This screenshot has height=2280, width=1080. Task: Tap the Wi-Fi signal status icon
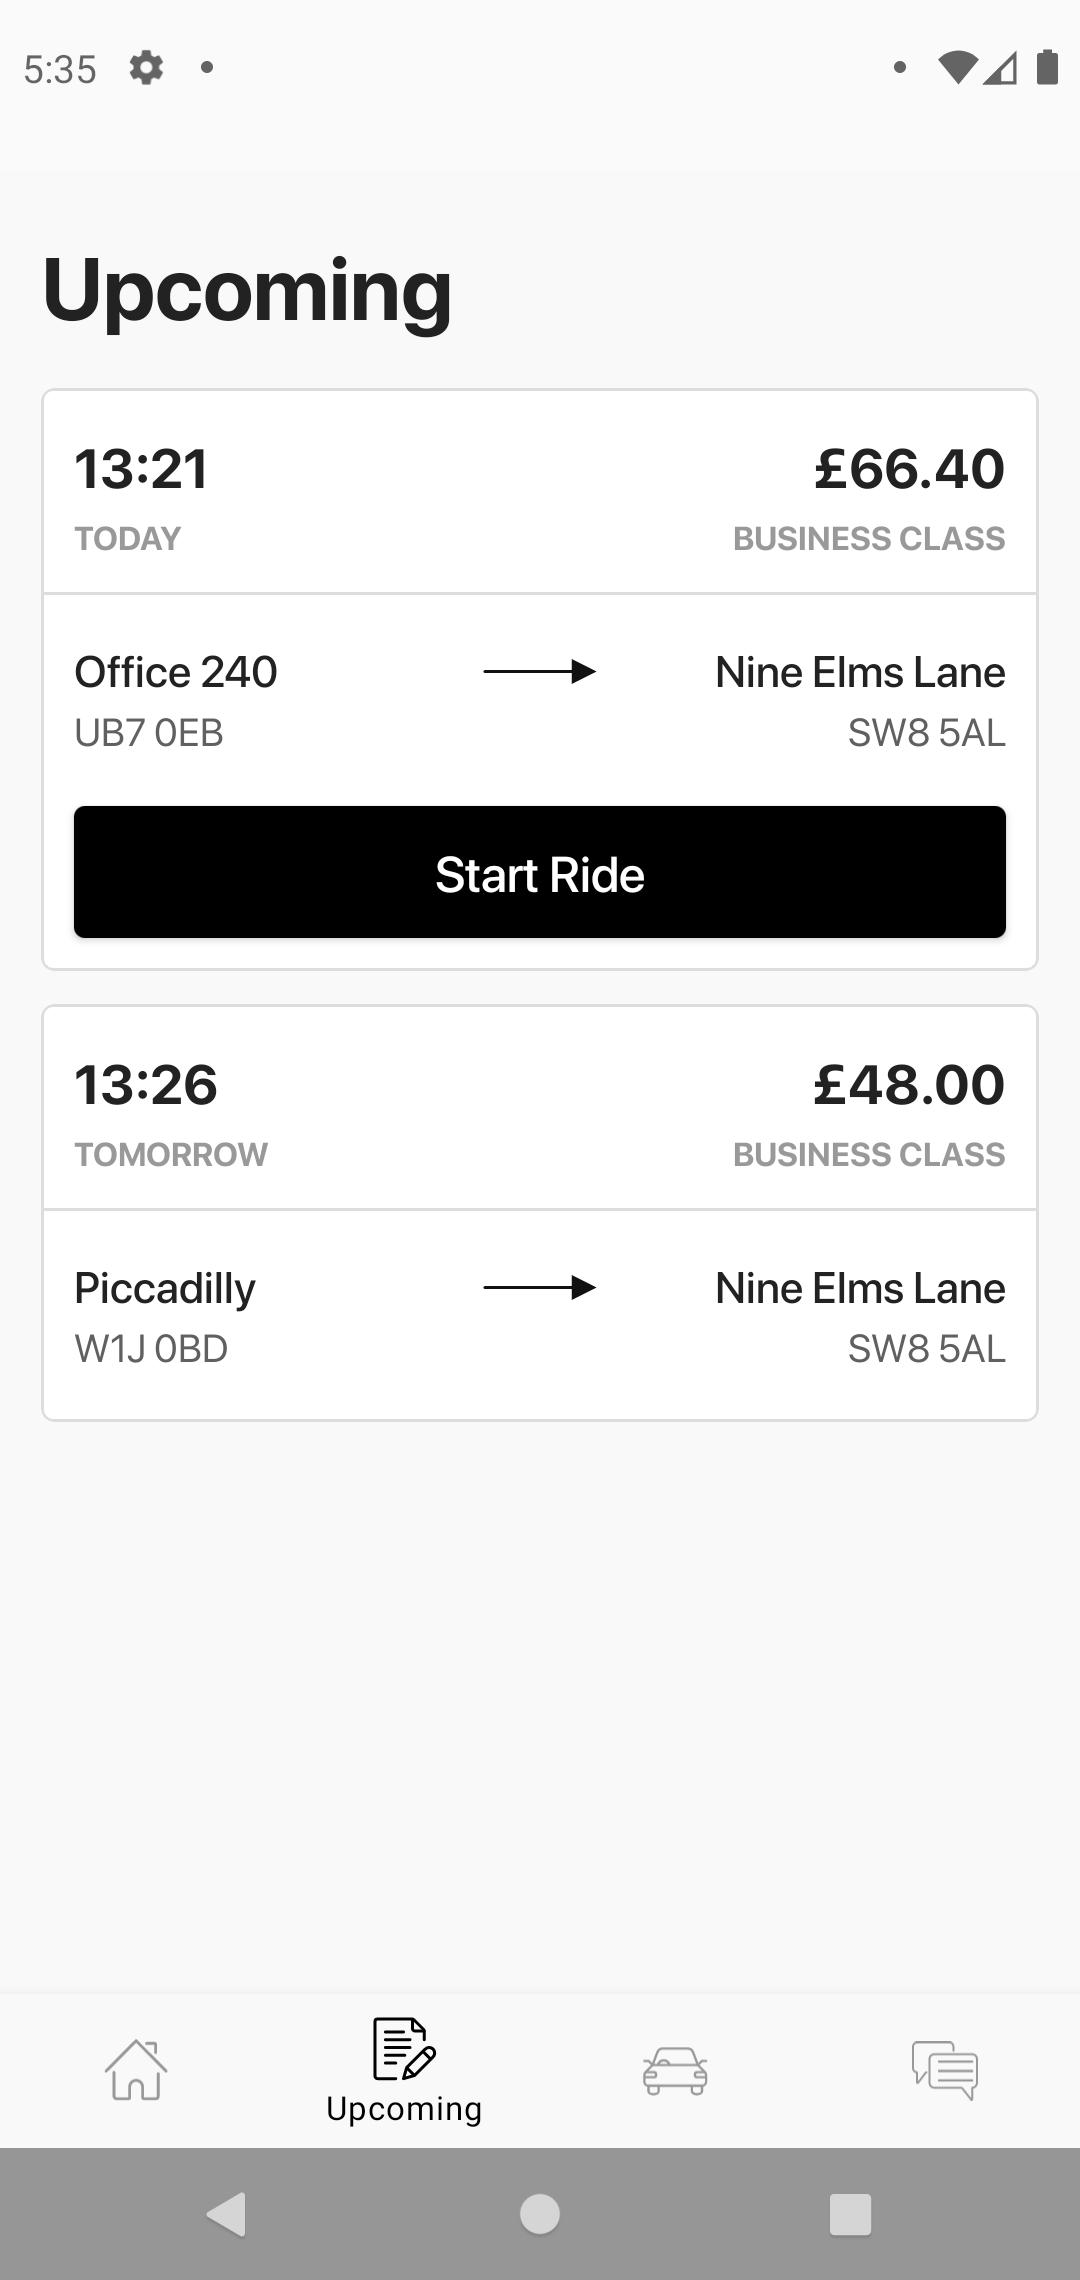coord(957,68)
